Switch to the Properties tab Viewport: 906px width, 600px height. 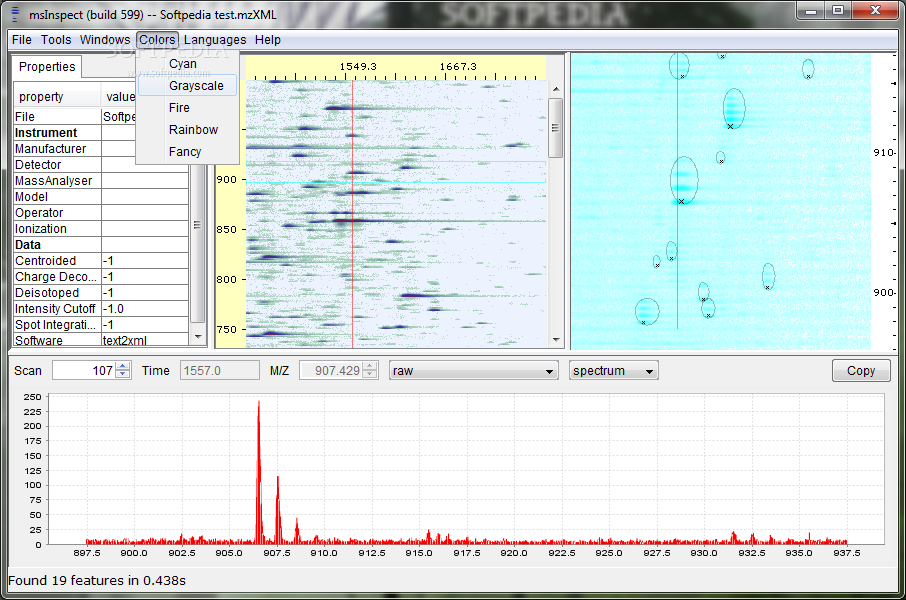coord(47,66)
